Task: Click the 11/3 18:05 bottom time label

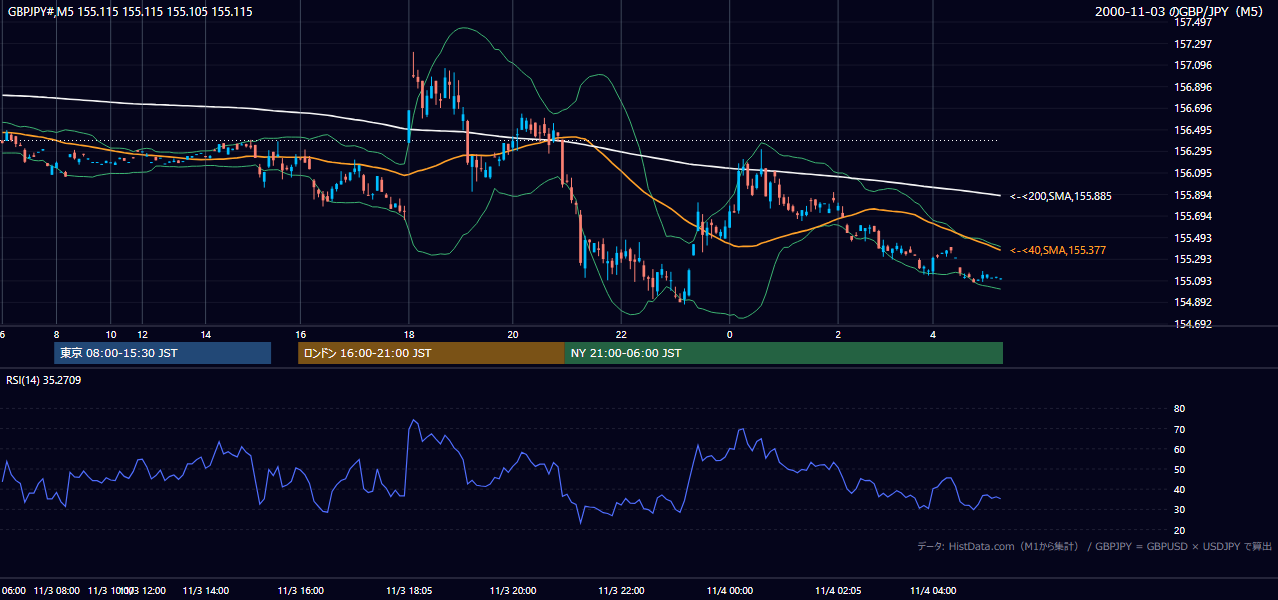Action: [410, 591]
